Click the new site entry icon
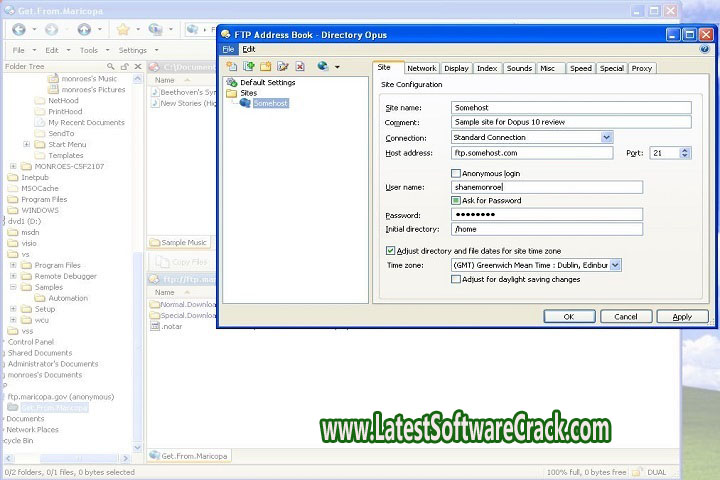This screenshot has height=480, width=720. coord(231,67)
